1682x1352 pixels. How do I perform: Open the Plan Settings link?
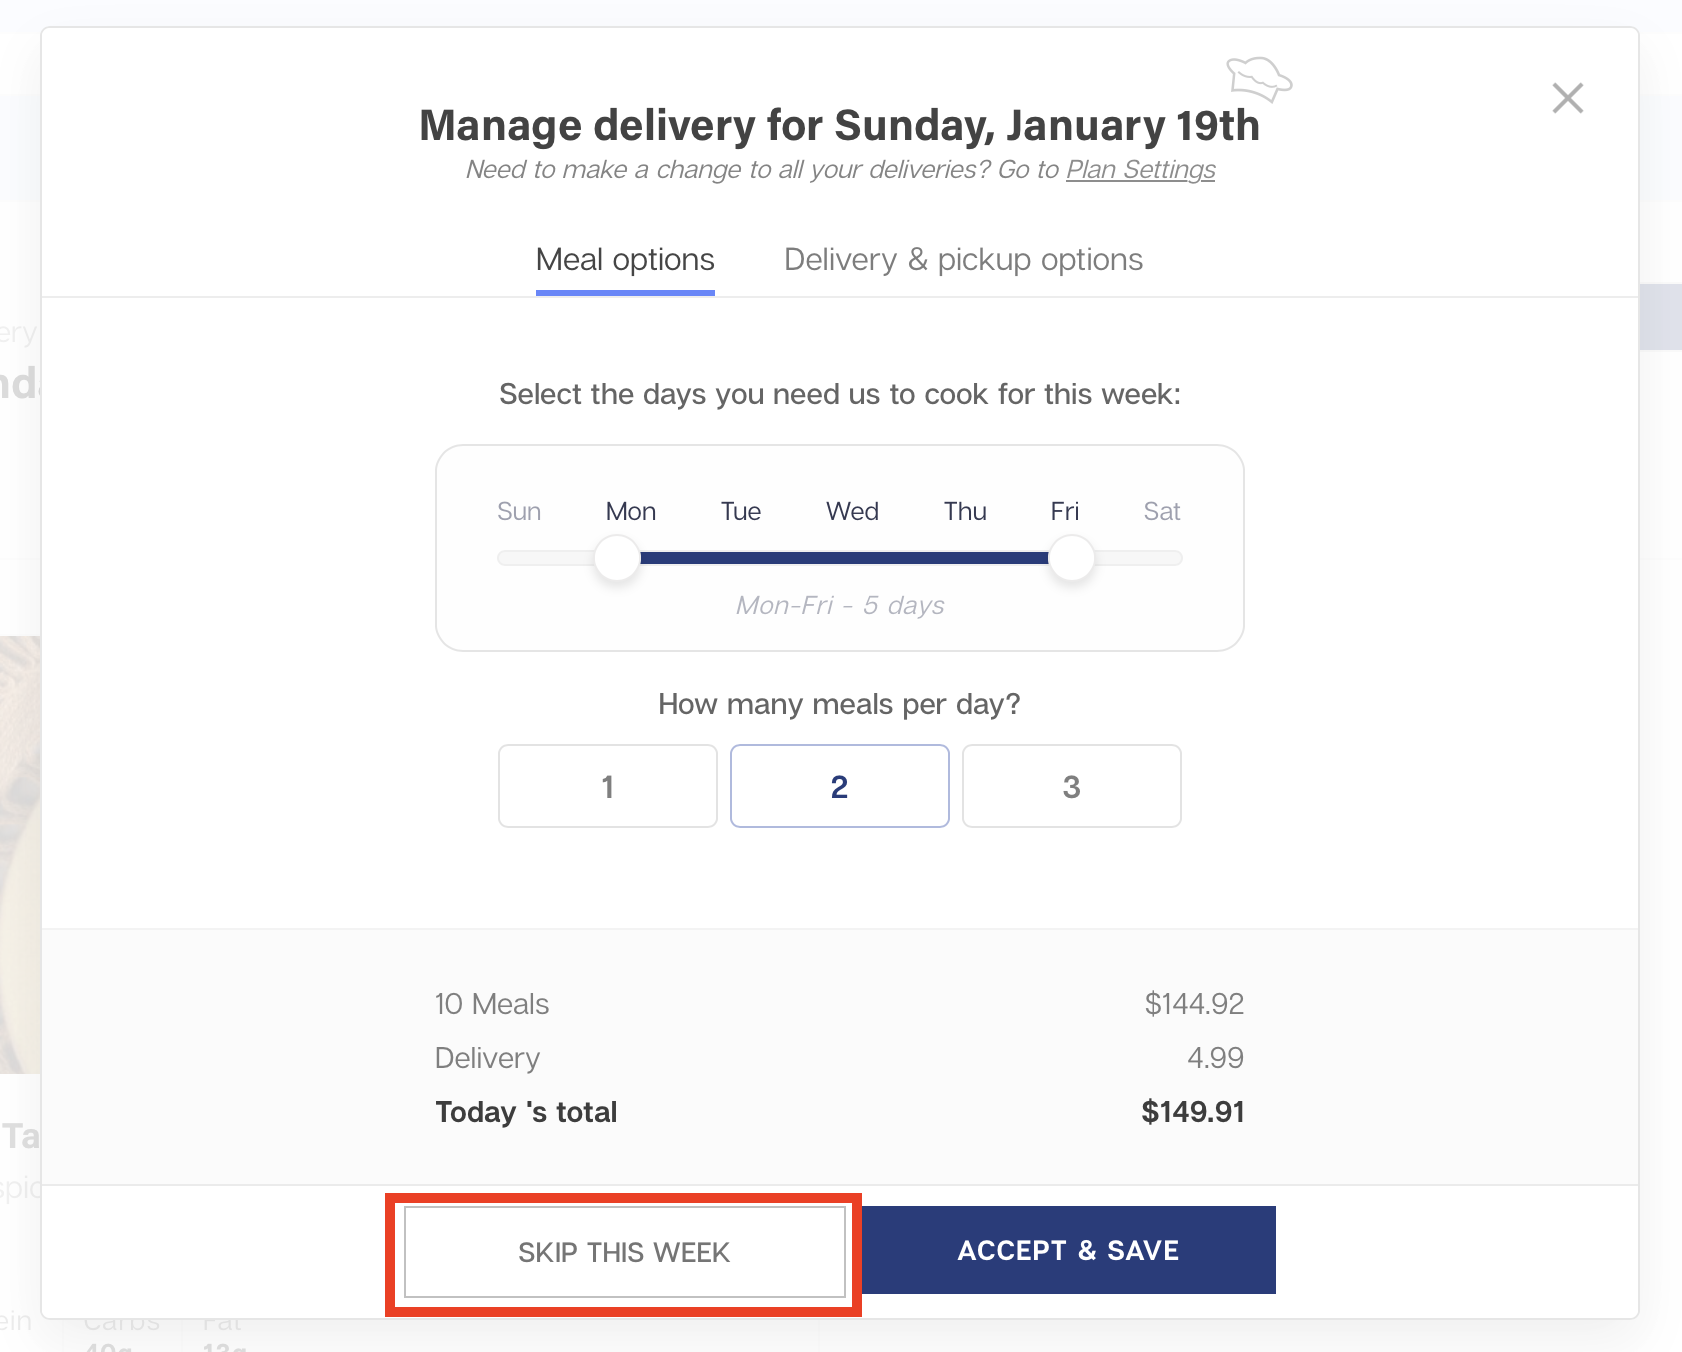1140,170
